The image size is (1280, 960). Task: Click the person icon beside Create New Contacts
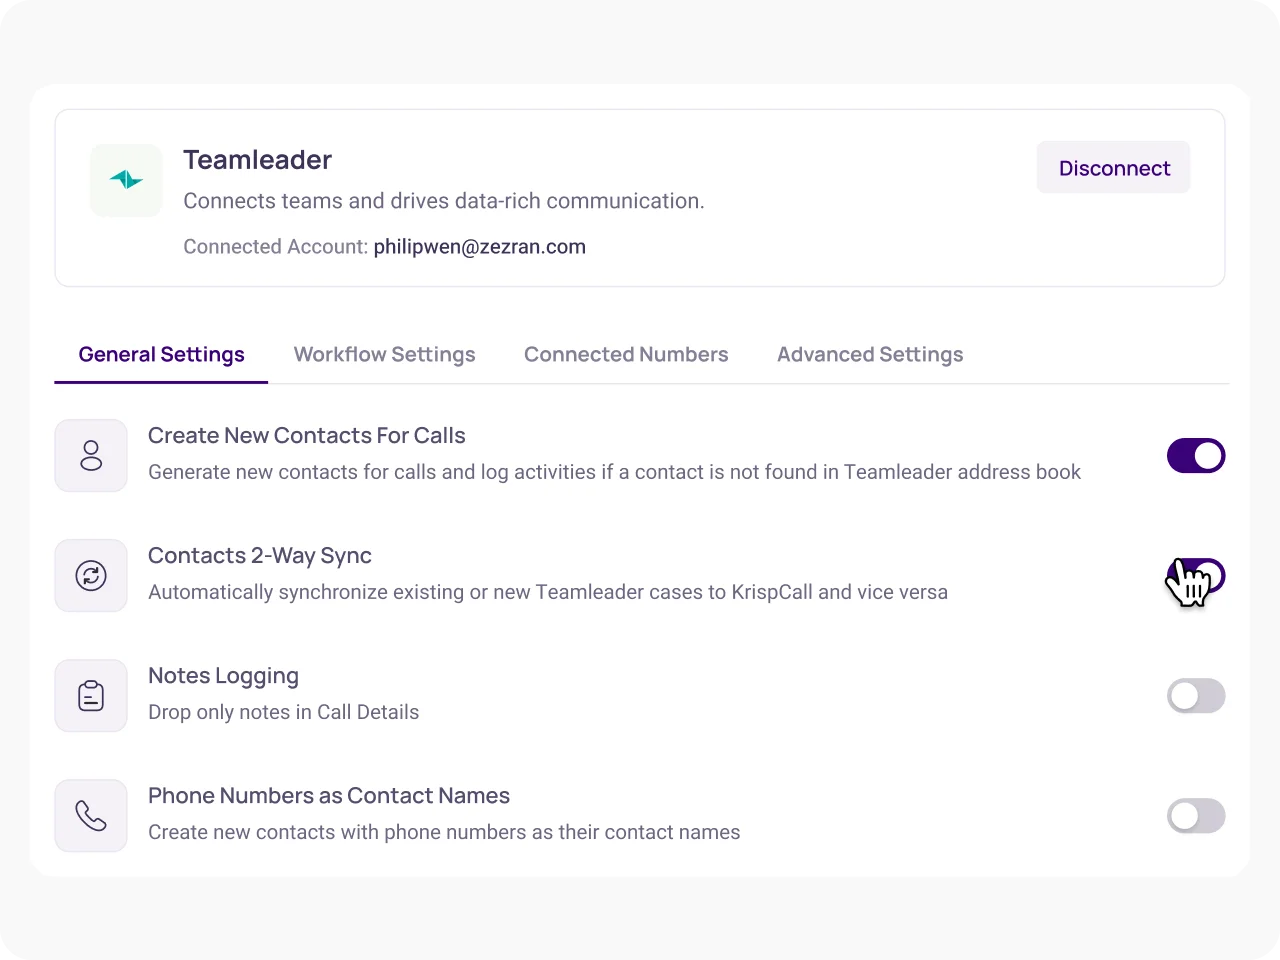[91, 456]
